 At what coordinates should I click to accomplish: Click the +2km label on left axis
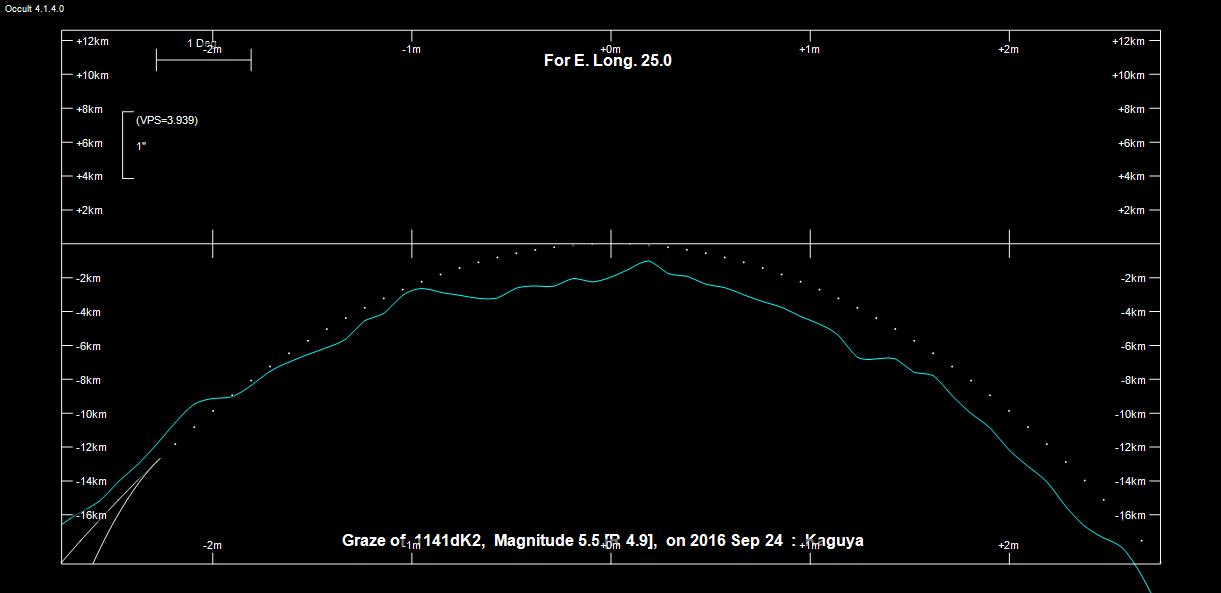89,210
